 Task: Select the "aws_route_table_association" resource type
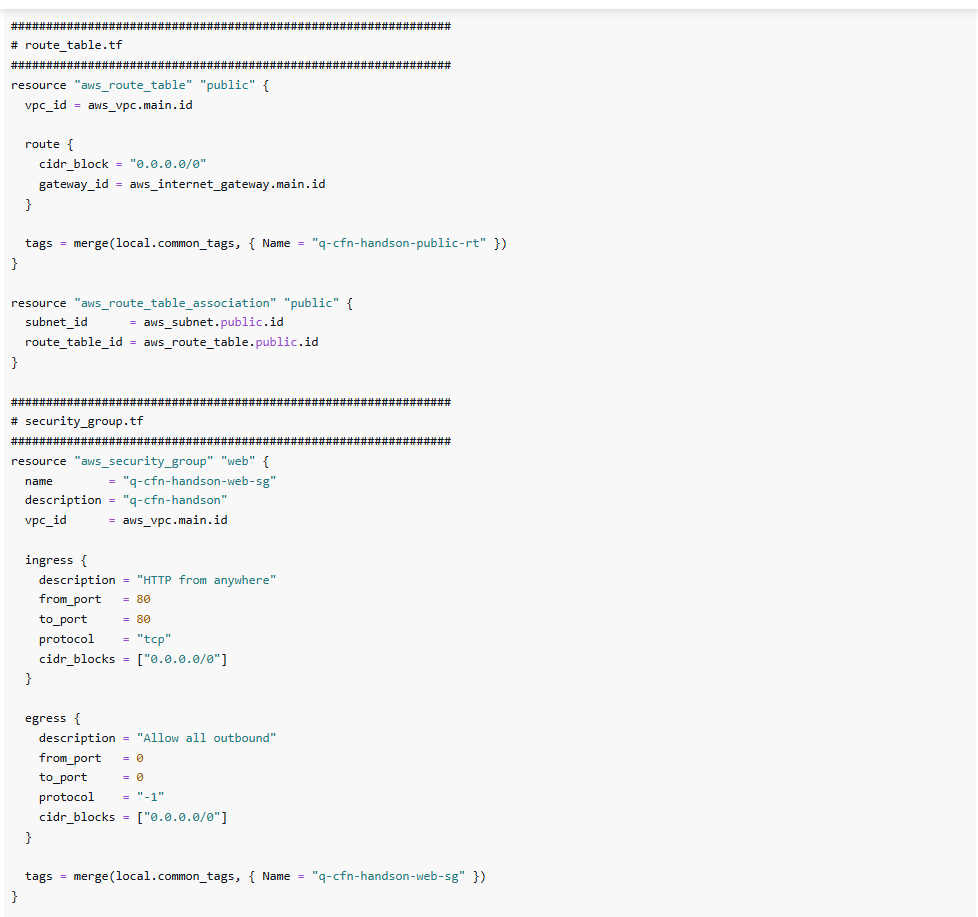click(x=175, y=303)
